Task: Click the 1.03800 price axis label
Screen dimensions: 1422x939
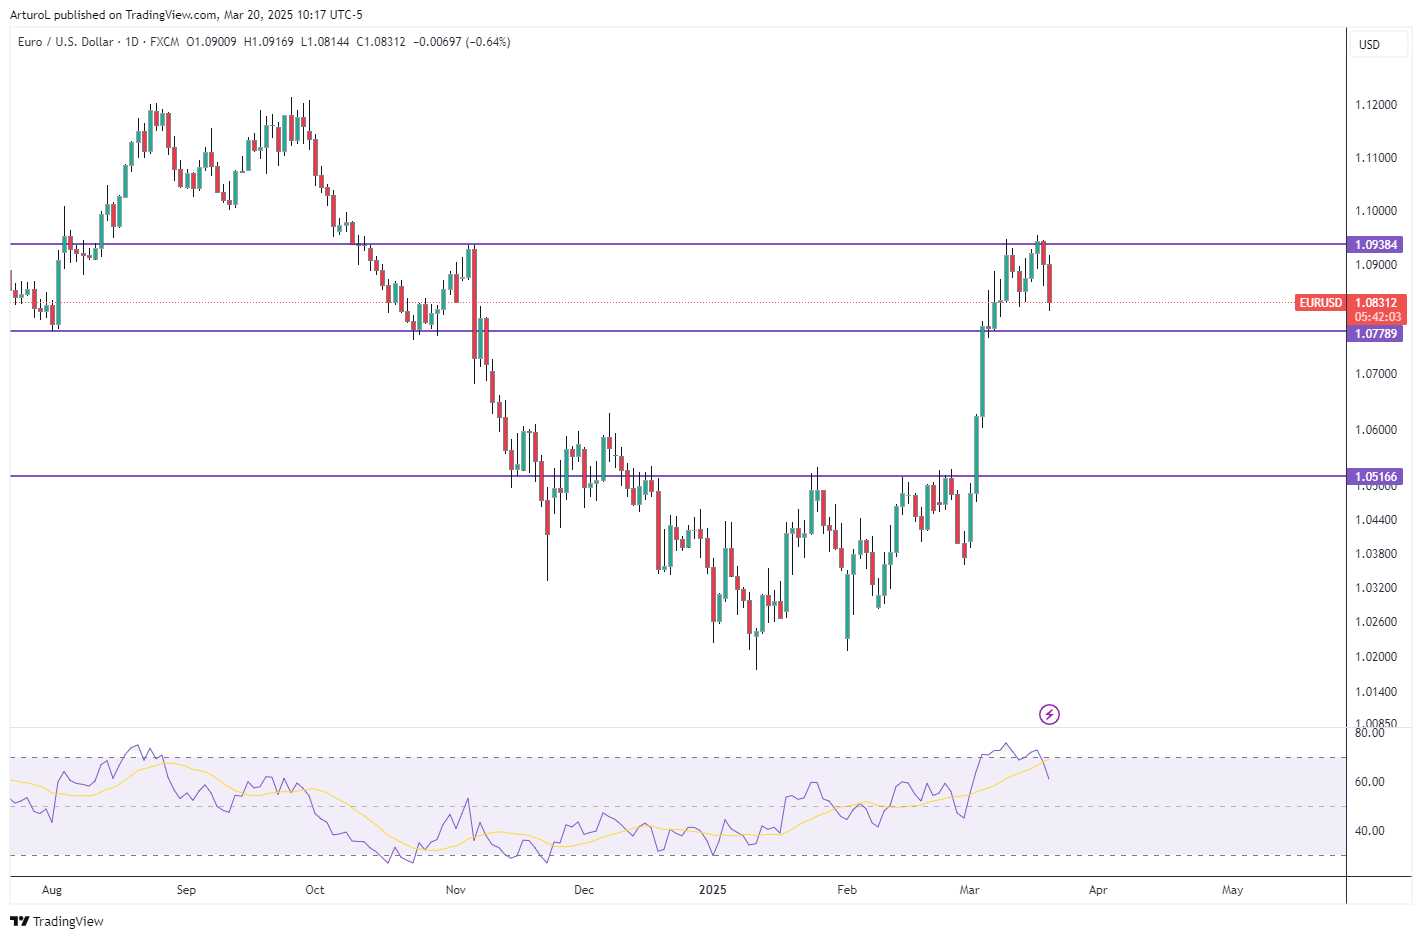Action: tap(1376, 554)
